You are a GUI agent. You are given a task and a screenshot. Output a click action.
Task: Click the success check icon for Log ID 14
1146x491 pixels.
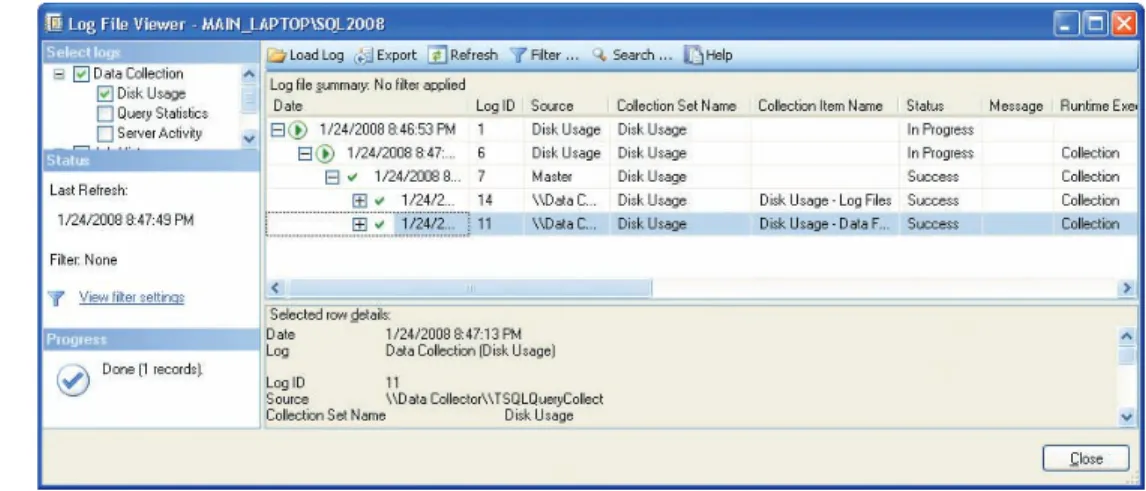[x=379, y=200]
